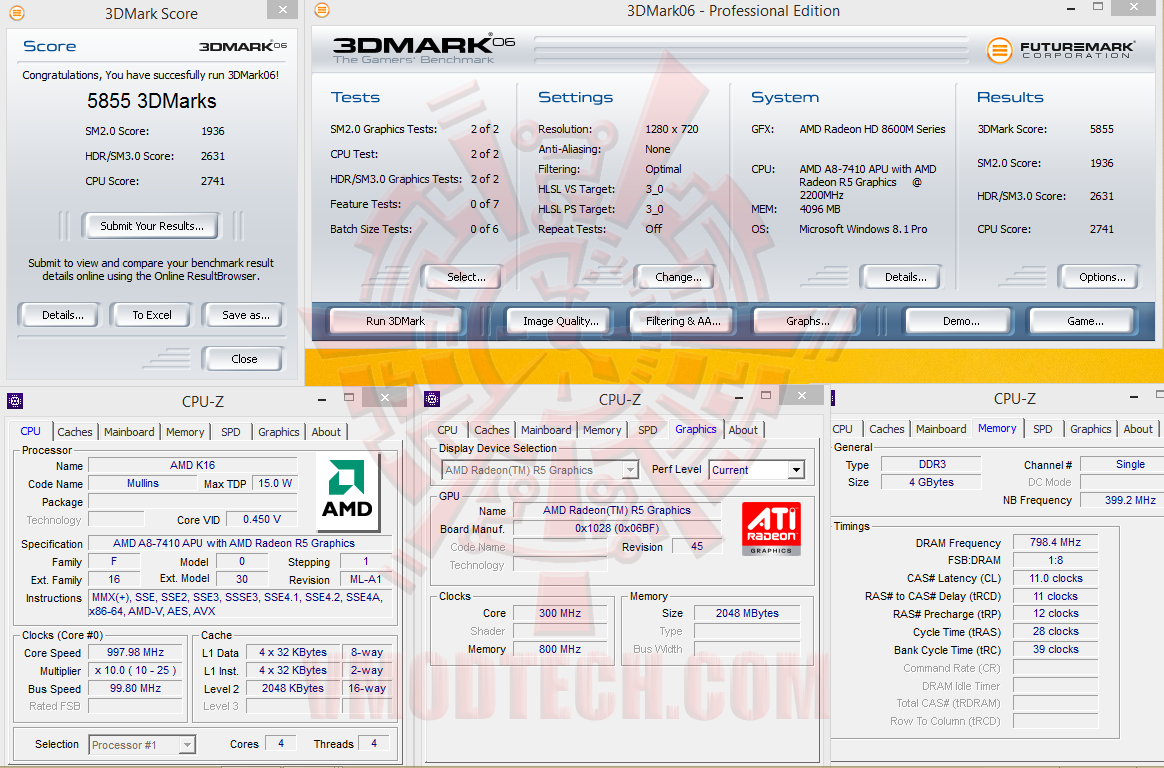Maximize the 3DMark06 Professional Edition window
The width and height of the screenshot is (1164, 768).
click(1098, 7)
